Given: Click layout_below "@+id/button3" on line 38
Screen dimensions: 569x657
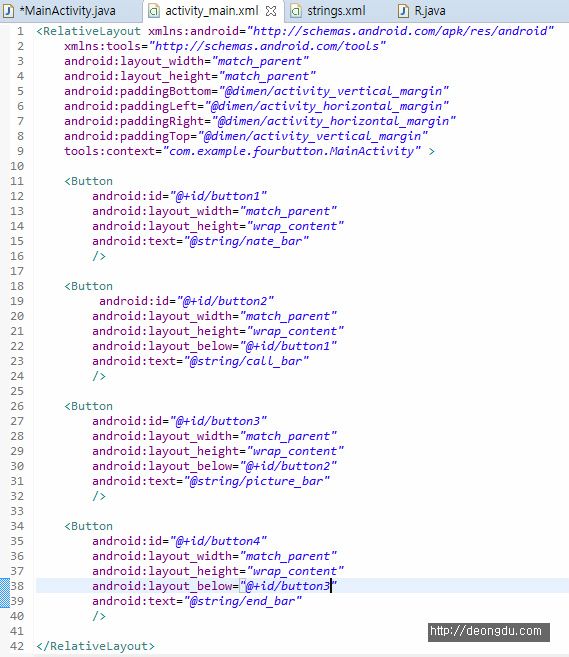Looking at the screenshot, I should (288, 586).
